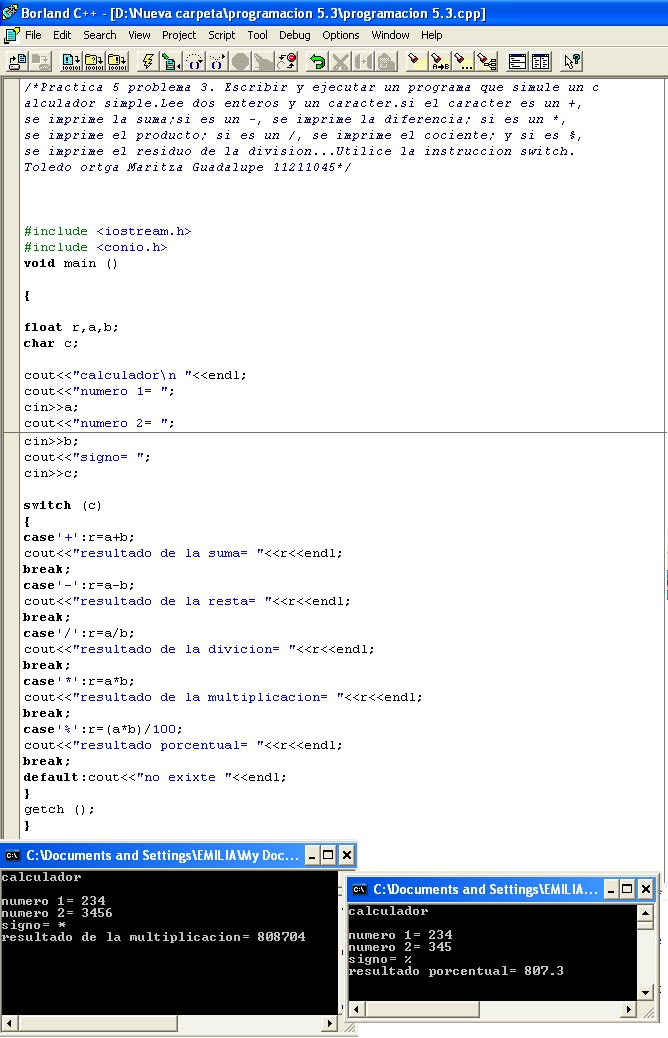Click the 'getch ();' line

[x=60, y=809]
